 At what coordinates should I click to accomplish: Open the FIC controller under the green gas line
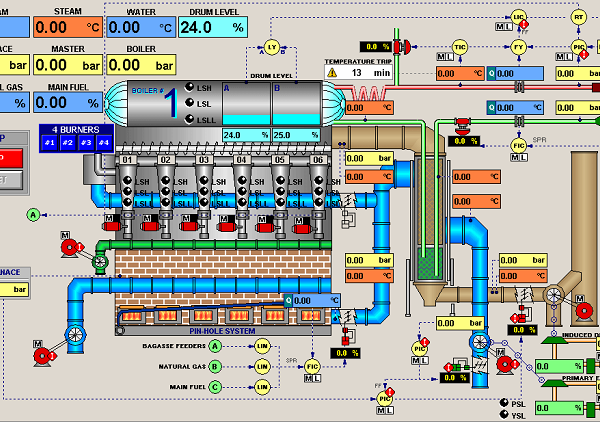(x=518, y=145)
